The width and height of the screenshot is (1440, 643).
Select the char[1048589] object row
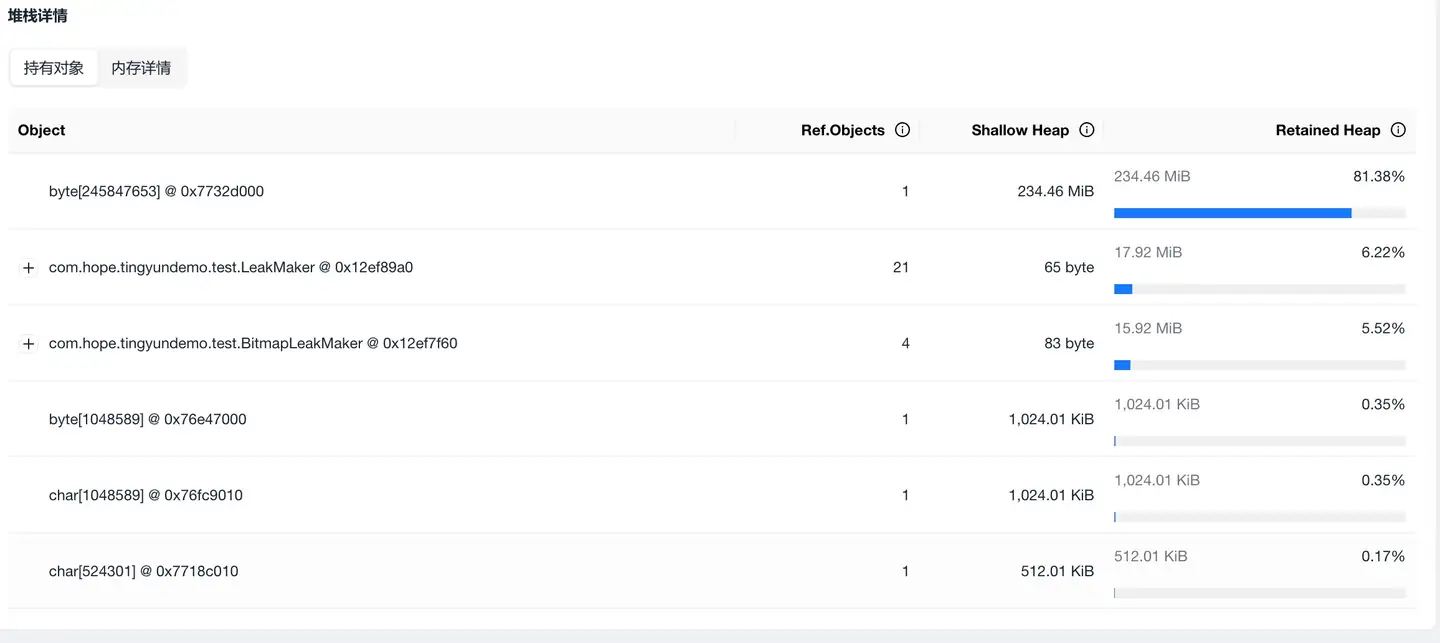pos(145,495)
